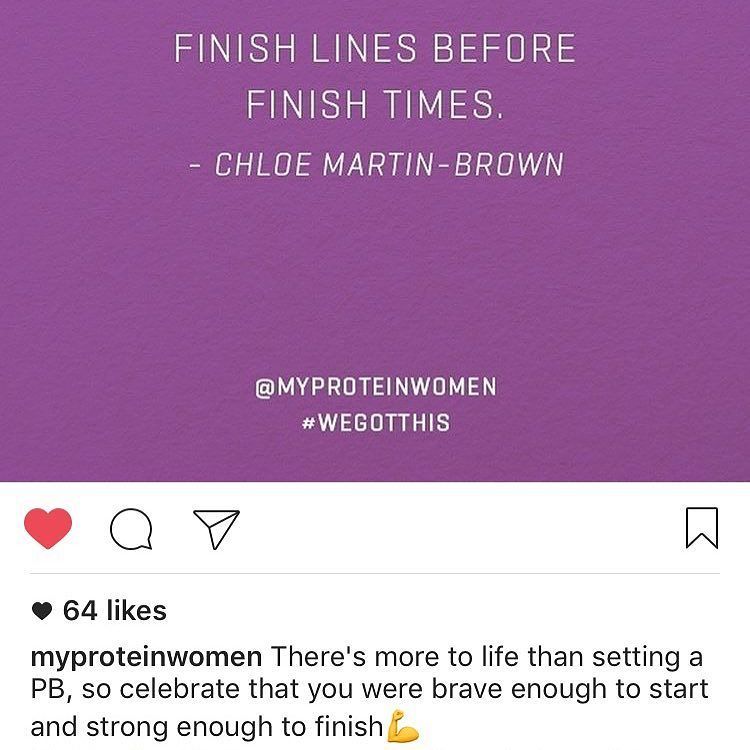Tap the #WEGOTTHIS hashtag in the image
Screen dimensions: 750x750
(x=376, y=423)
